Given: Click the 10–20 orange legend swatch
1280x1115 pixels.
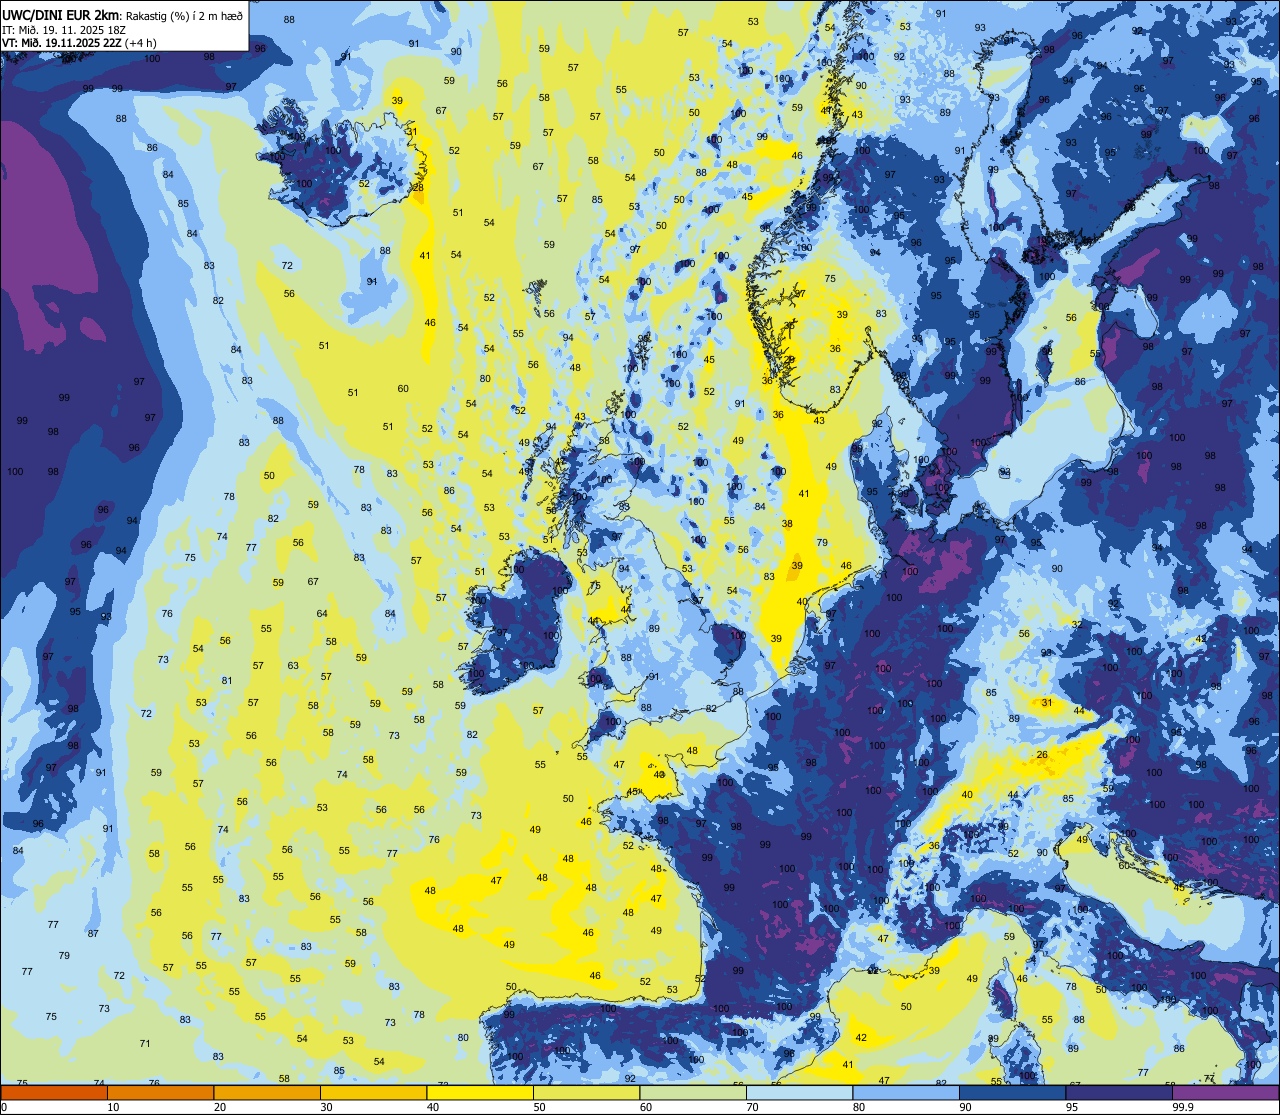Looking at the screenshot, I should [x=160, y=1092].
